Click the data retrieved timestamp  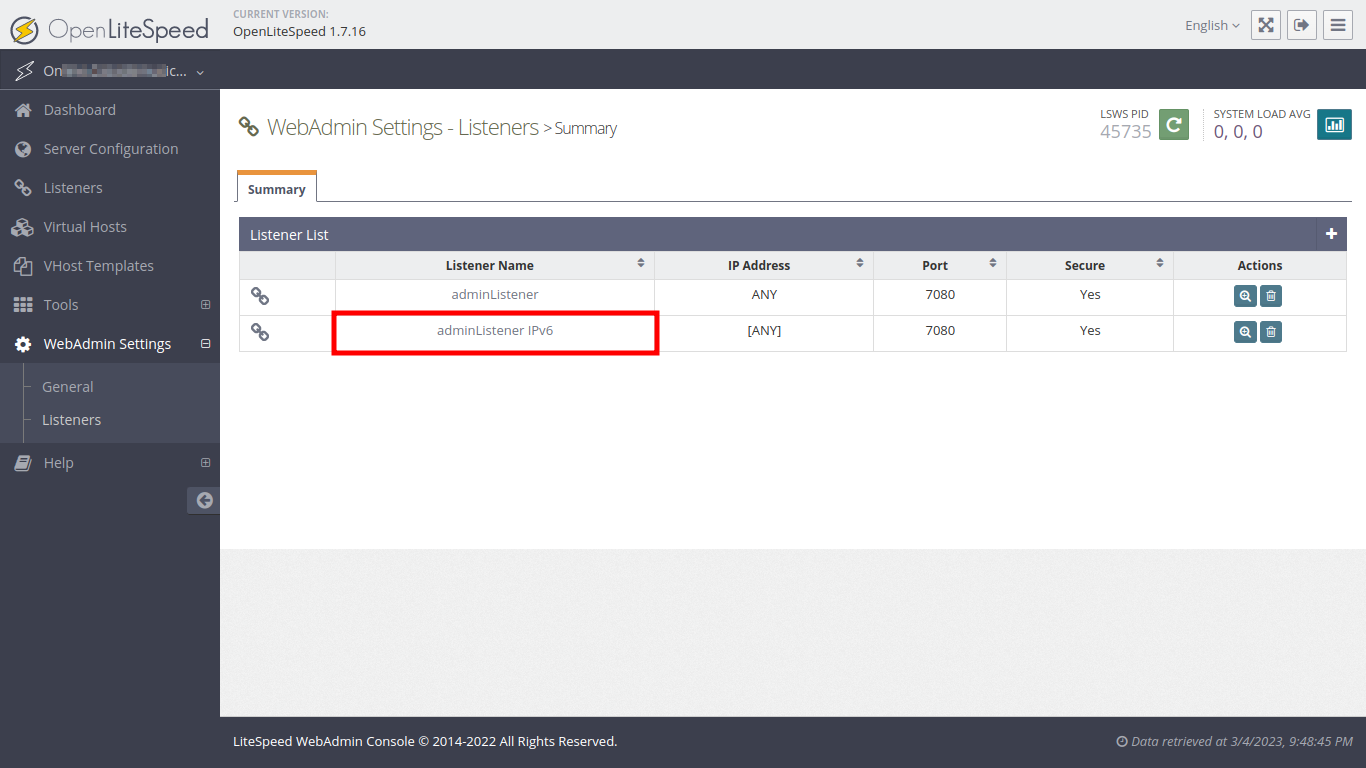click(x=1234, y=742)
